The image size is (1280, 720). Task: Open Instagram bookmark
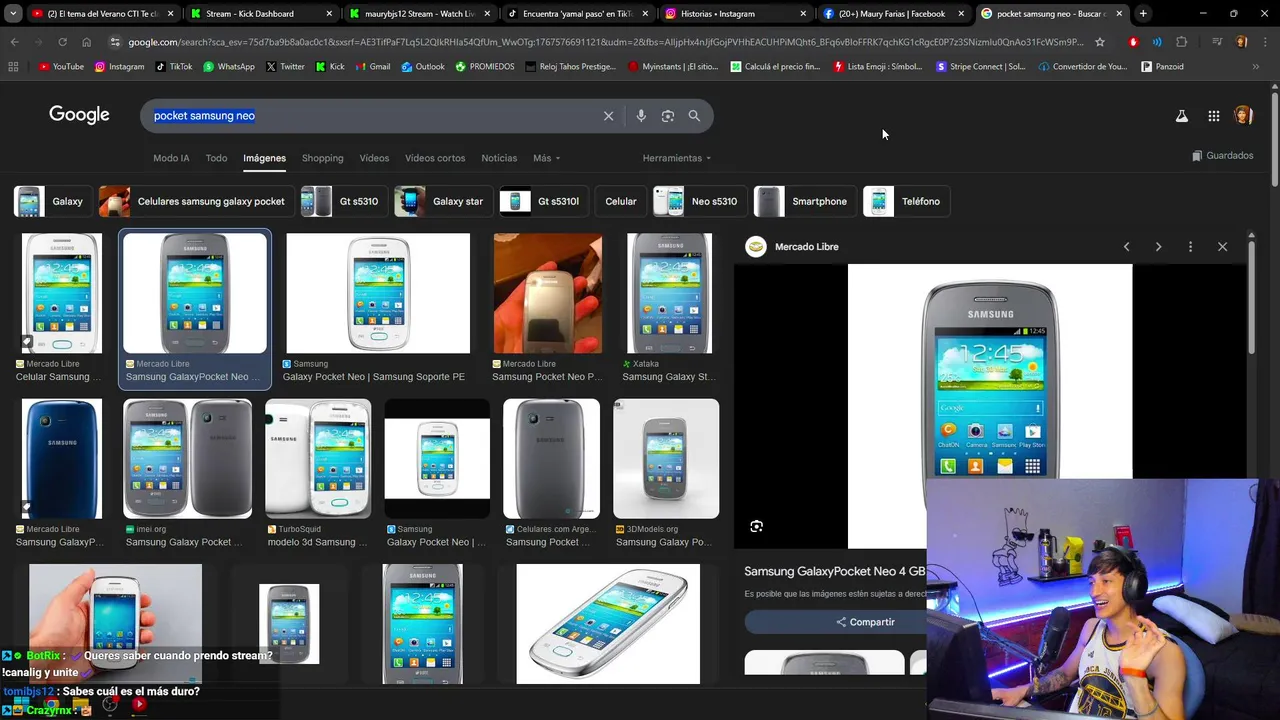point(119,67)
